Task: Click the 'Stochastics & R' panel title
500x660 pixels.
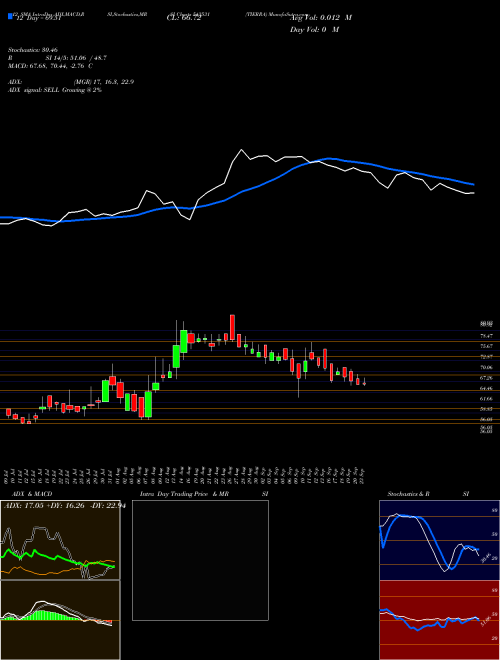Action: (408, 494)
